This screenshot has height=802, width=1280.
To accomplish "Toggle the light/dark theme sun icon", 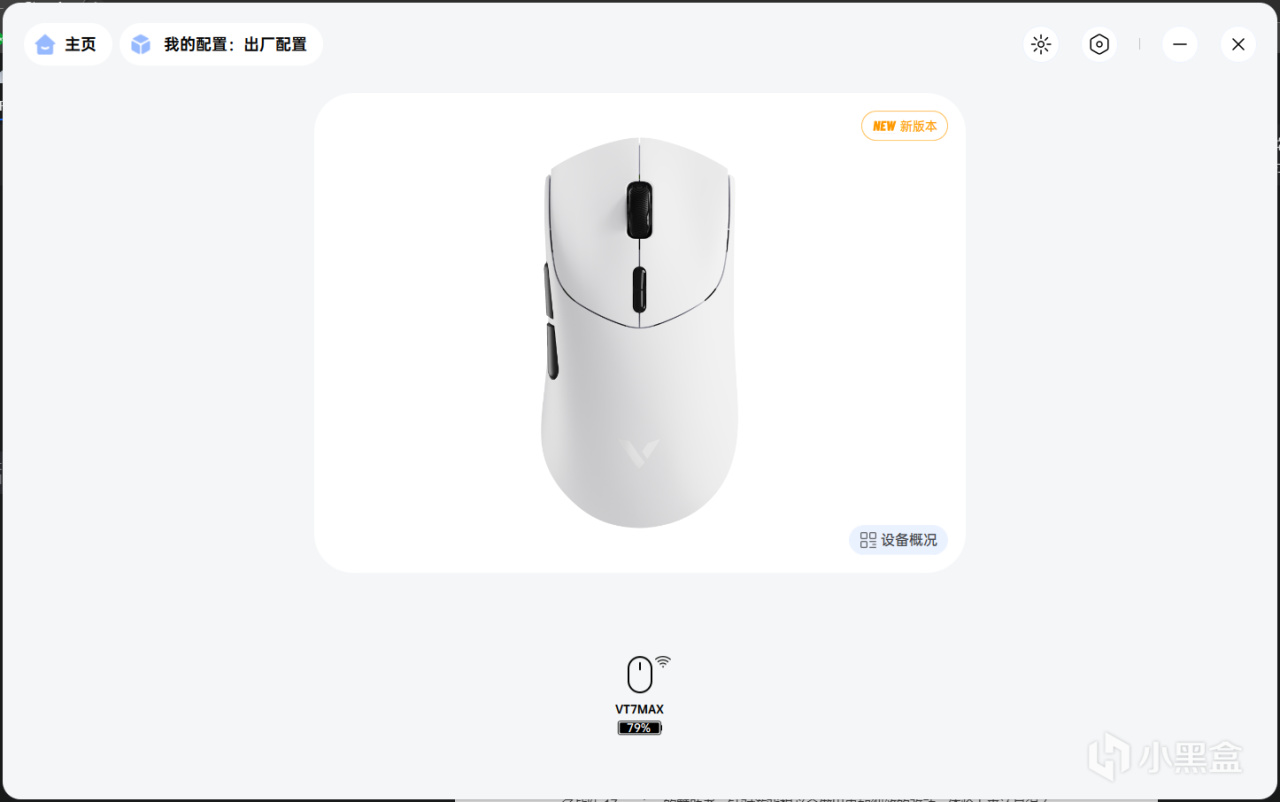I will tap(1041, 44).
